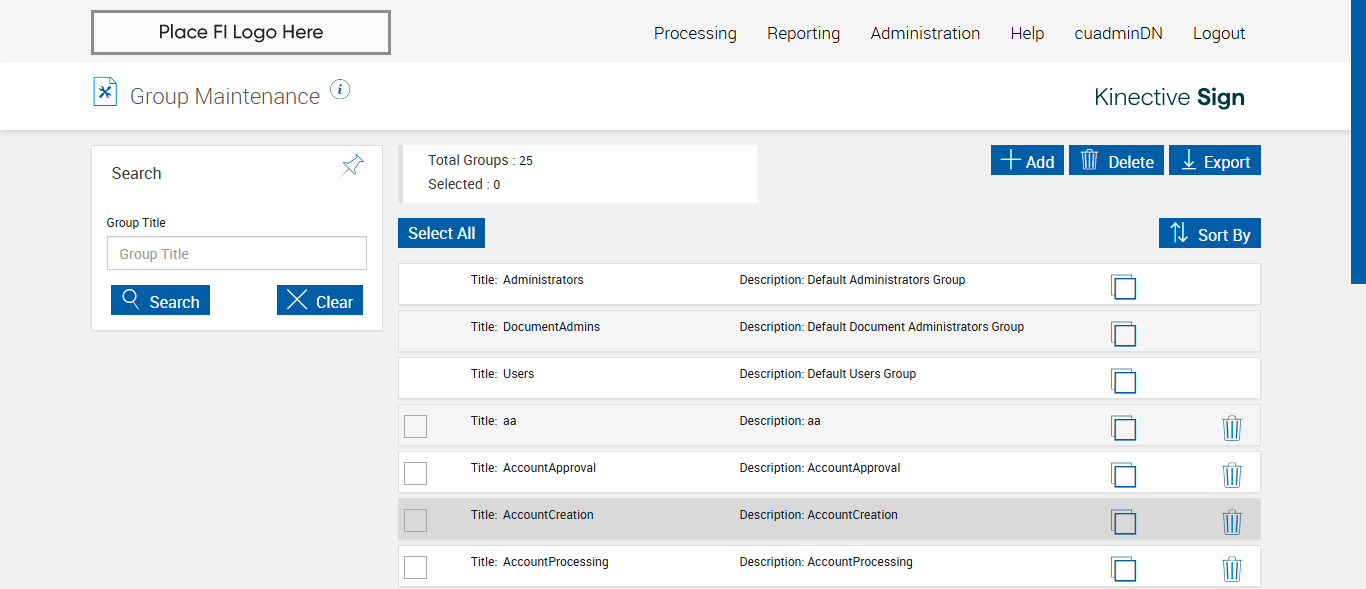1366x589 pixels.
Task: Open the Processing menu
Action: pyautogui.click(x=695, y=33)
